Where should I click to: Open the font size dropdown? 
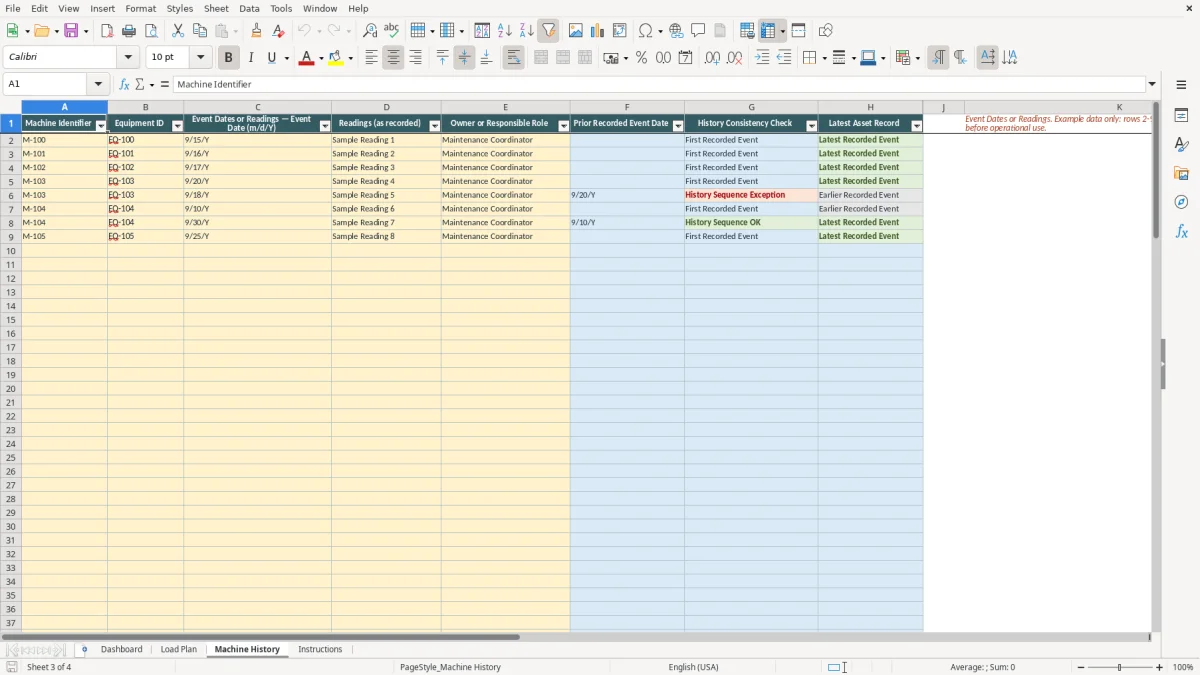201,58
